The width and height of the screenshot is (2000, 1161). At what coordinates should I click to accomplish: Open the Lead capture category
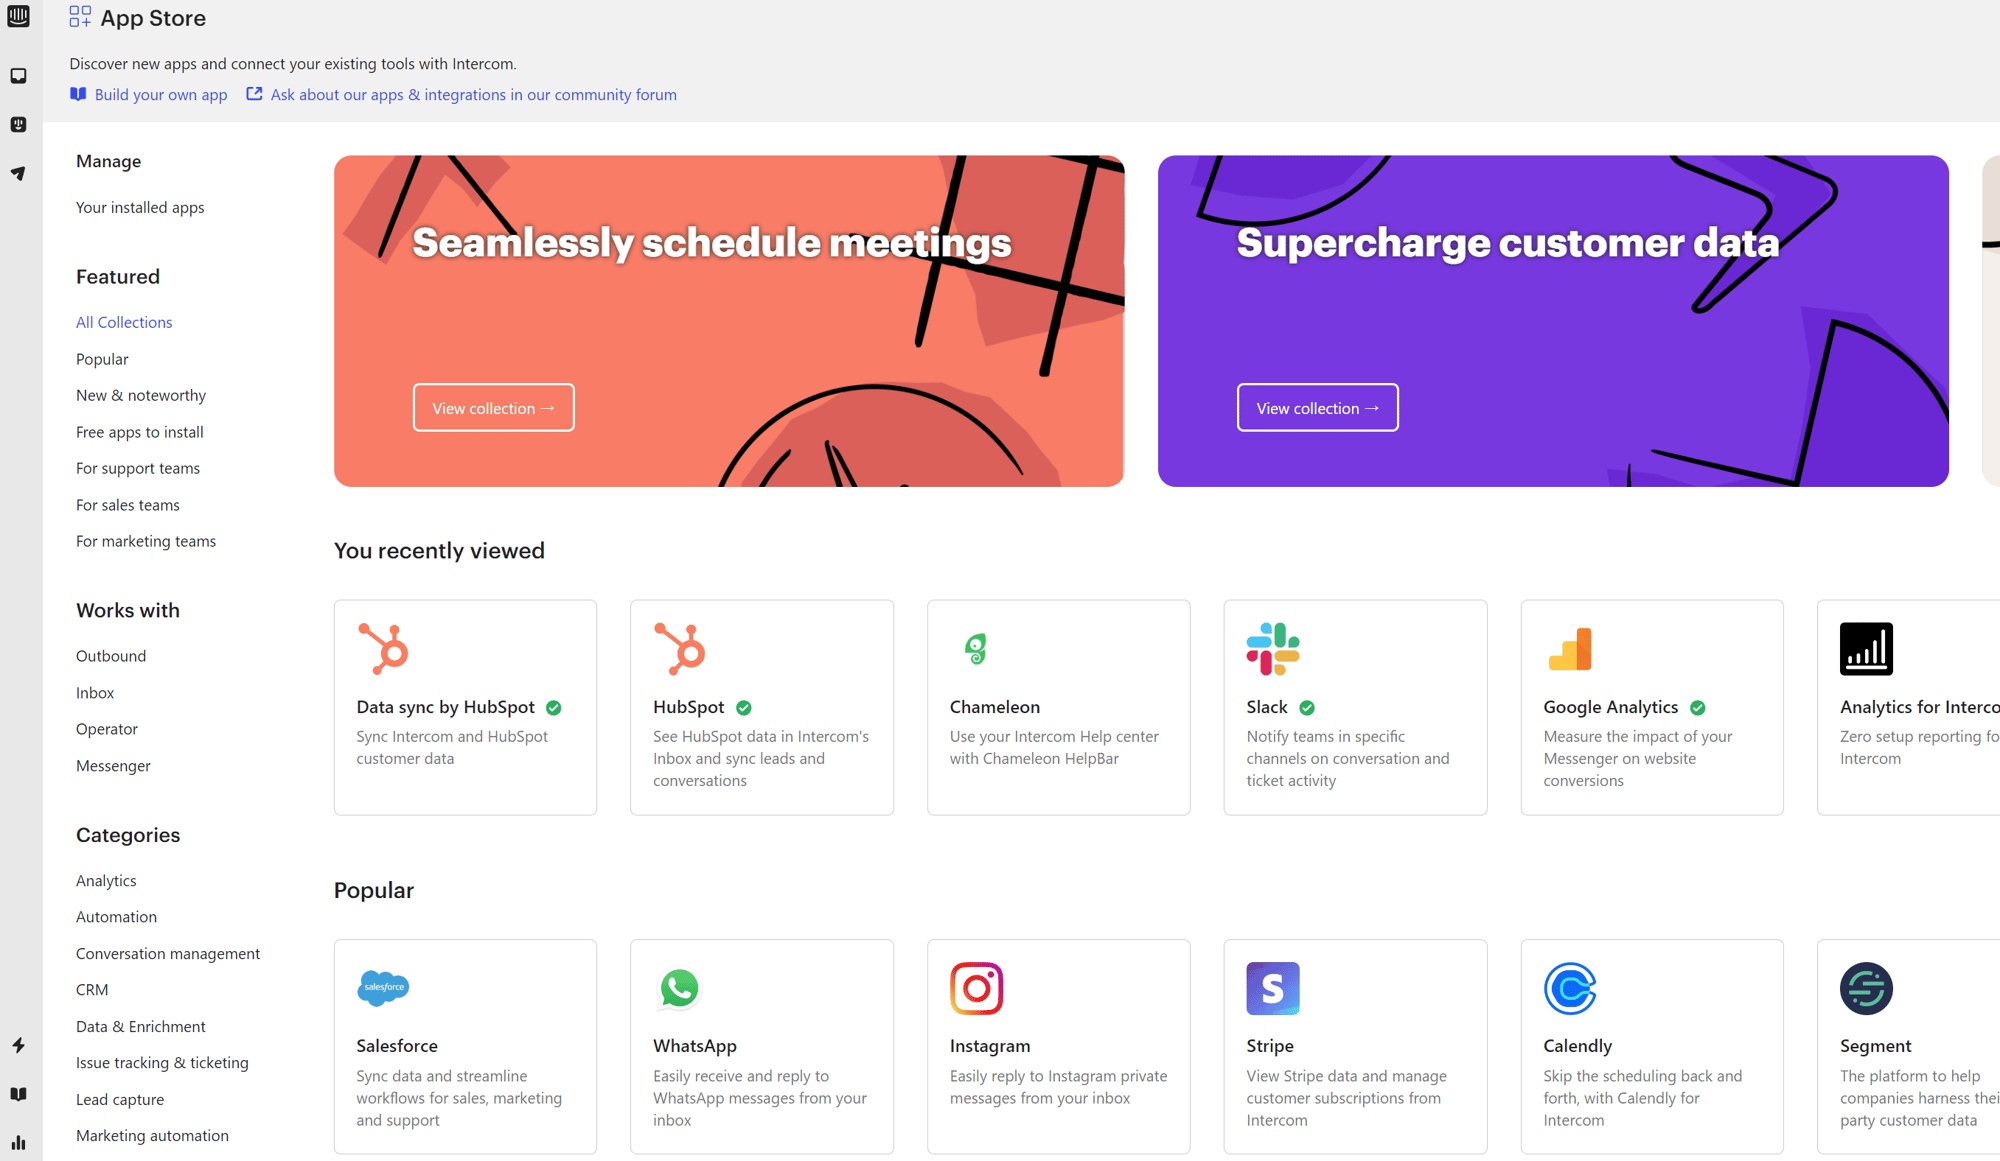[120, 1100]
